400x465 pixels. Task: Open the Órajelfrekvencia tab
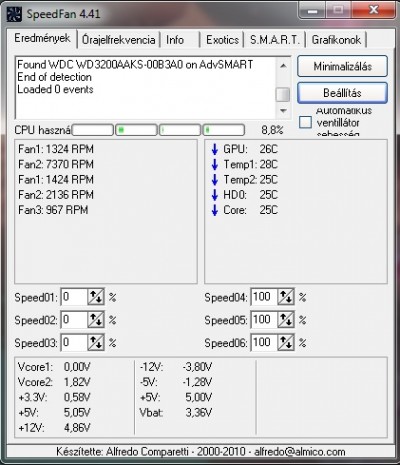[x=119, y=40]
